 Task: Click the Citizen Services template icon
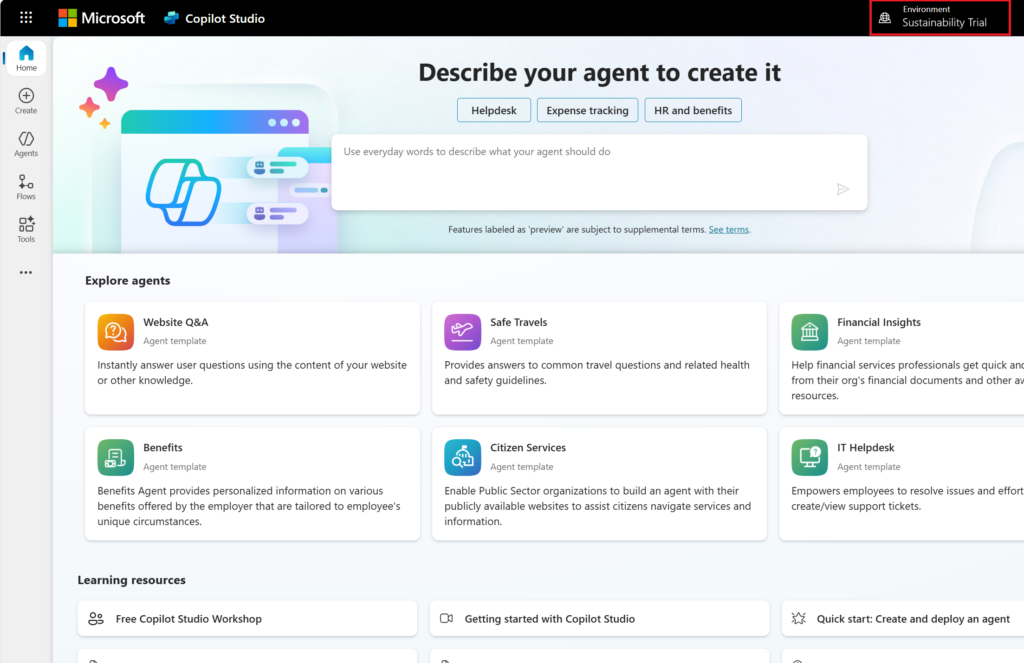coord(462,457)
